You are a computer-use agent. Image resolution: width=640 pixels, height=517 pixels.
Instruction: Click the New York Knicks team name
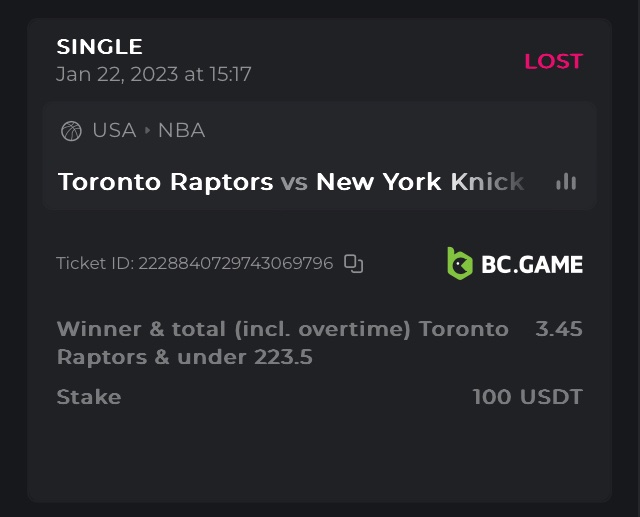coord(420,182)
